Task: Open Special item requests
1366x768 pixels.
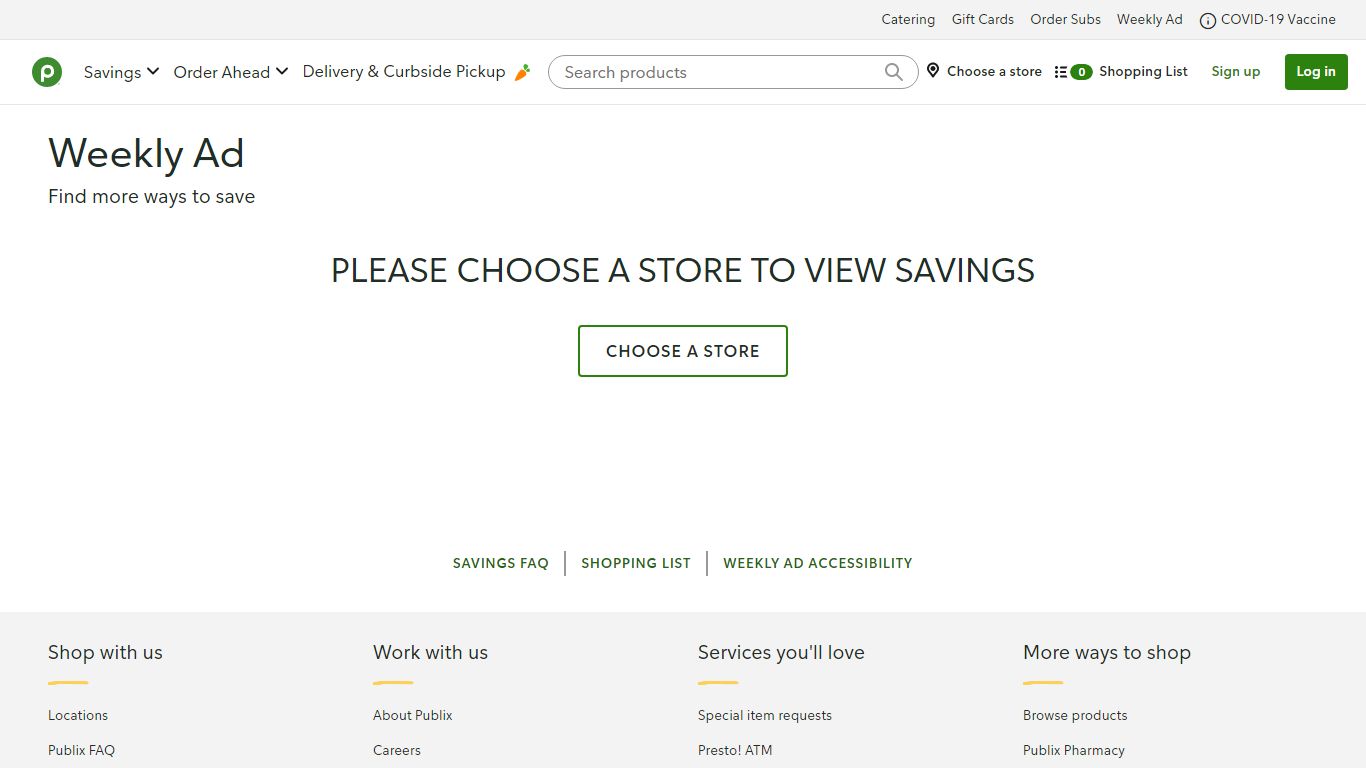Action: coord(765,715)
